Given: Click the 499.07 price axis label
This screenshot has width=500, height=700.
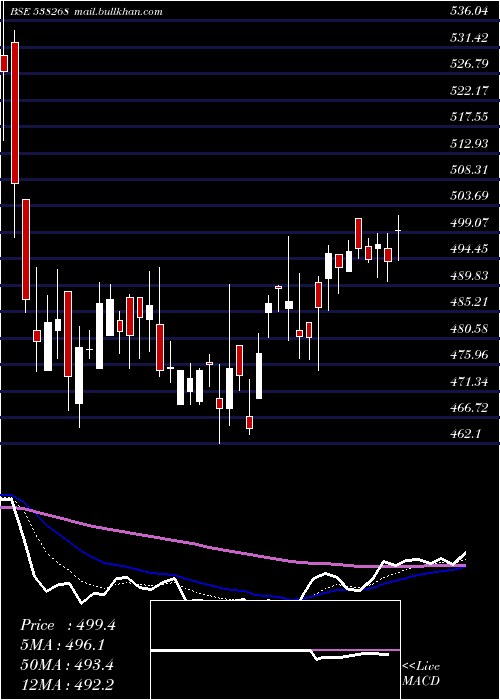Looking at the screenshot, I should (469, 223).
